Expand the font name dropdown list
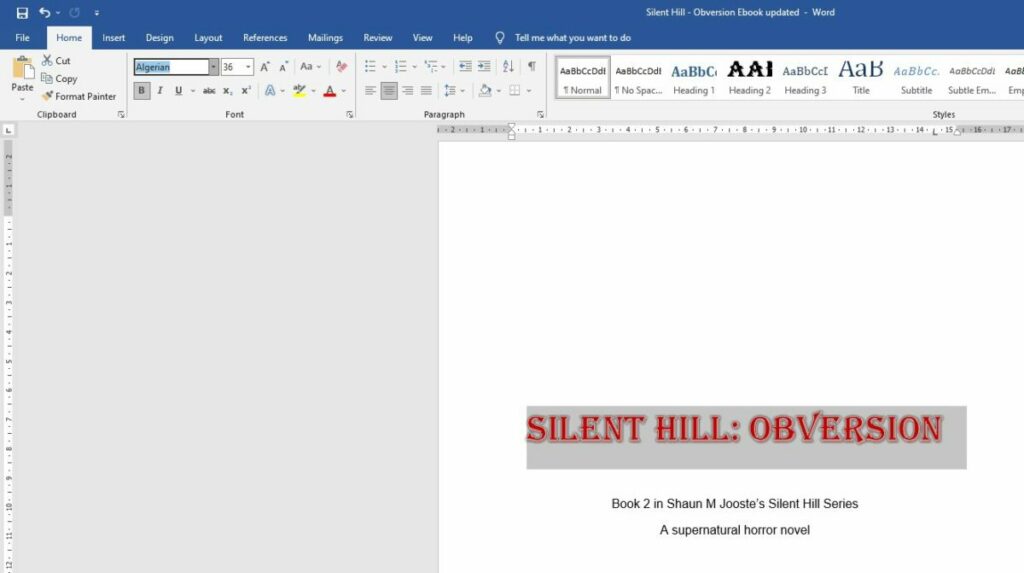The height and width of the screenshot is (573, 1024). click(x=213, y=67)
